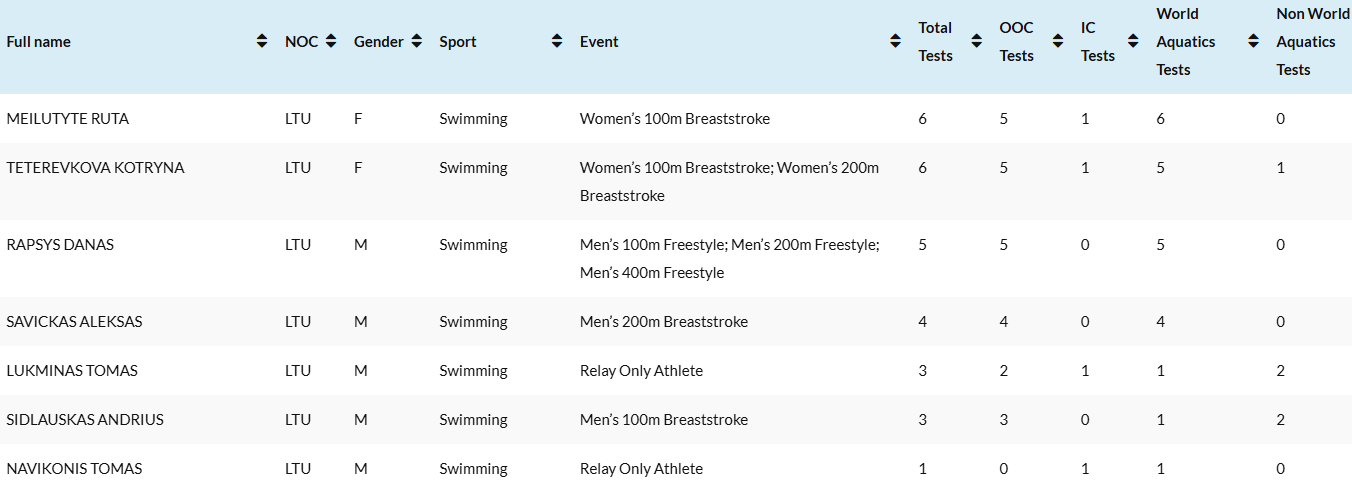Sort table by Full name arrows
This screenshot has height=485, width=1352.
click(x=262, y=42)
